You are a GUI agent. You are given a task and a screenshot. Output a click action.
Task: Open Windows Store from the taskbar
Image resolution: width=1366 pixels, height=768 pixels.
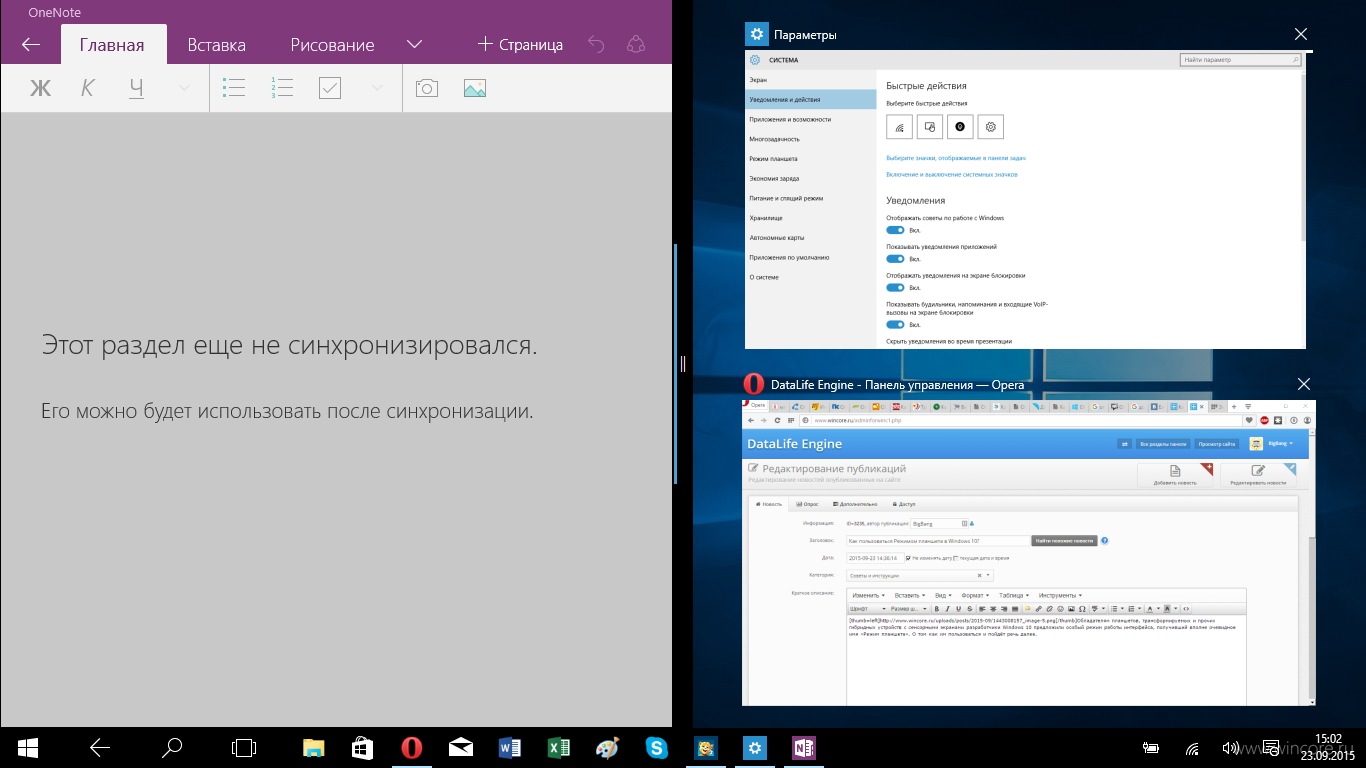pyautogui.click(x=362, y=747)
